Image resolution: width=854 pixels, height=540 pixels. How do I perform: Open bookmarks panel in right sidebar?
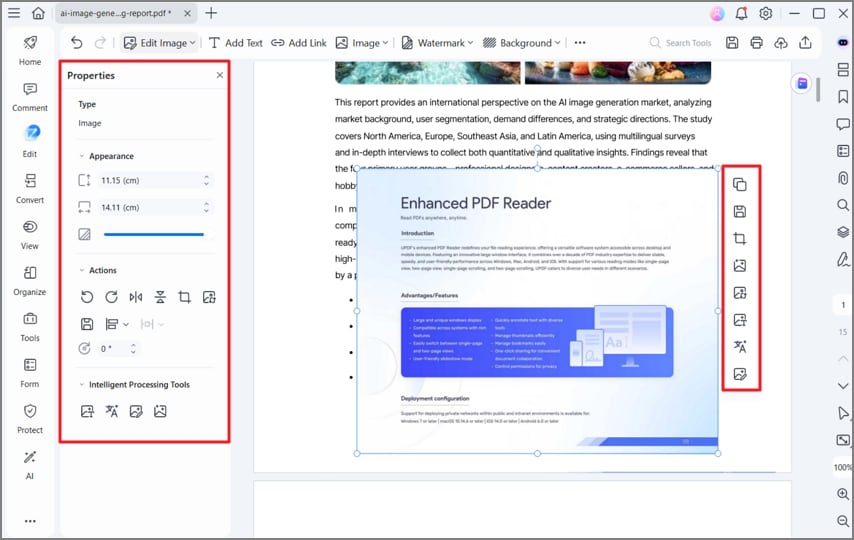[x=843, y=96]
